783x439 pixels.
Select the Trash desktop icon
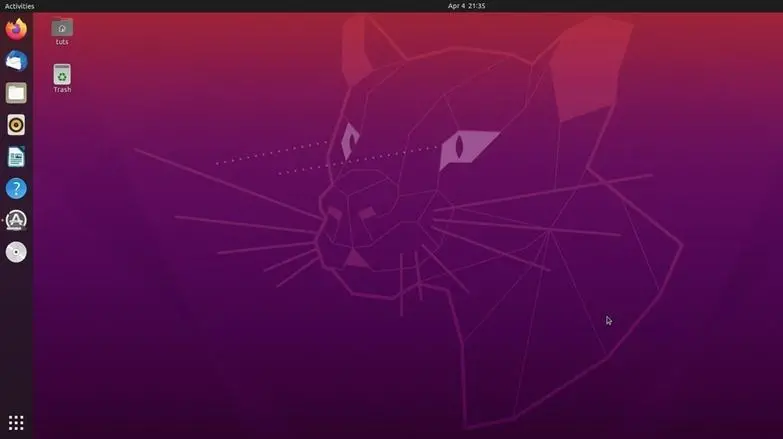[x=62, y=74]
